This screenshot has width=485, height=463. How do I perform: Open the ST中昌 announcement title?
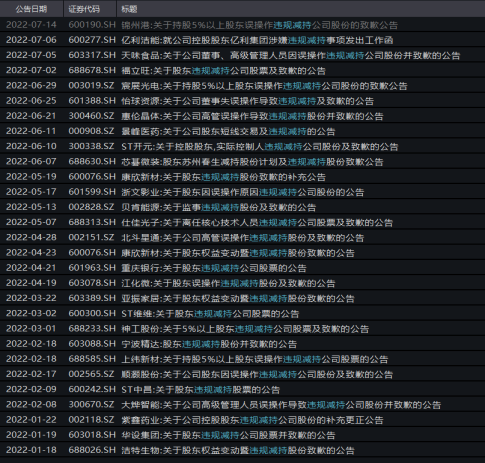[x=200, y=390]
